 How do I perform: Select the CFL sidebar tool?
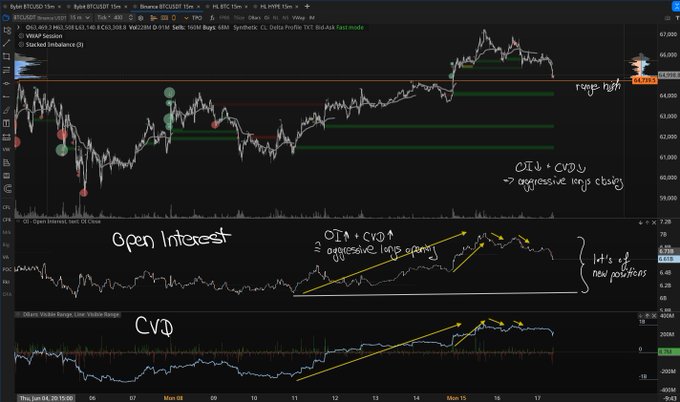click(7, 207)
